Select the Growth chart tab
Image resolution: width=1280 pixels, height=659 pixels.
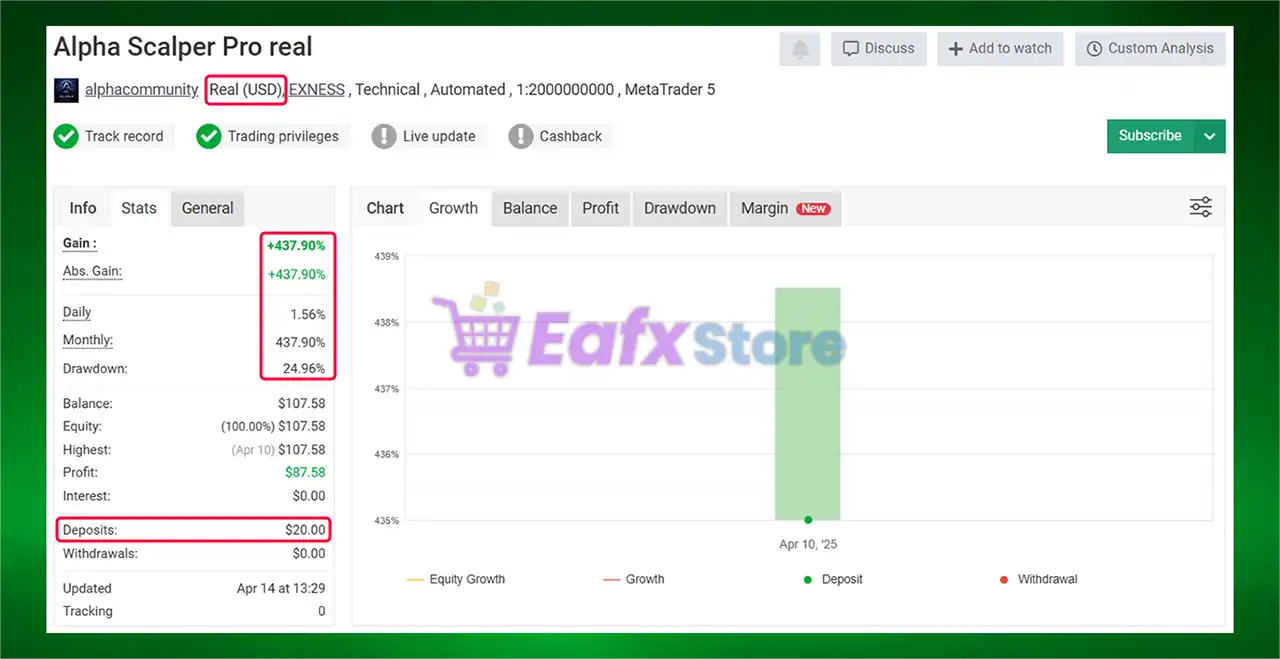[x=453, y=208]
